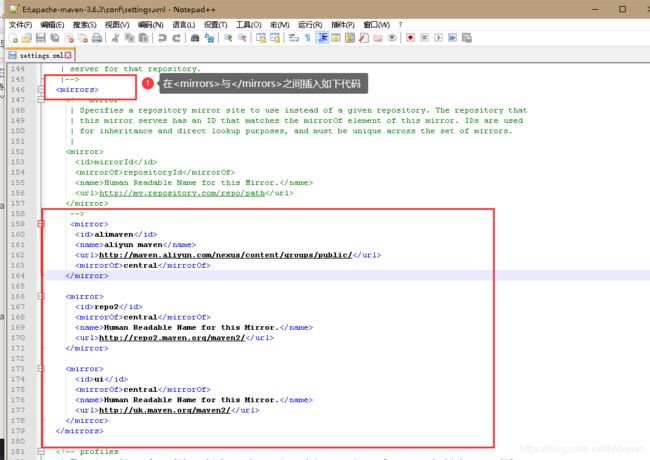Zoom out using the magnifier minus icon
The height and width of the screenshot is (460, 650).
[x=242, y=38]
